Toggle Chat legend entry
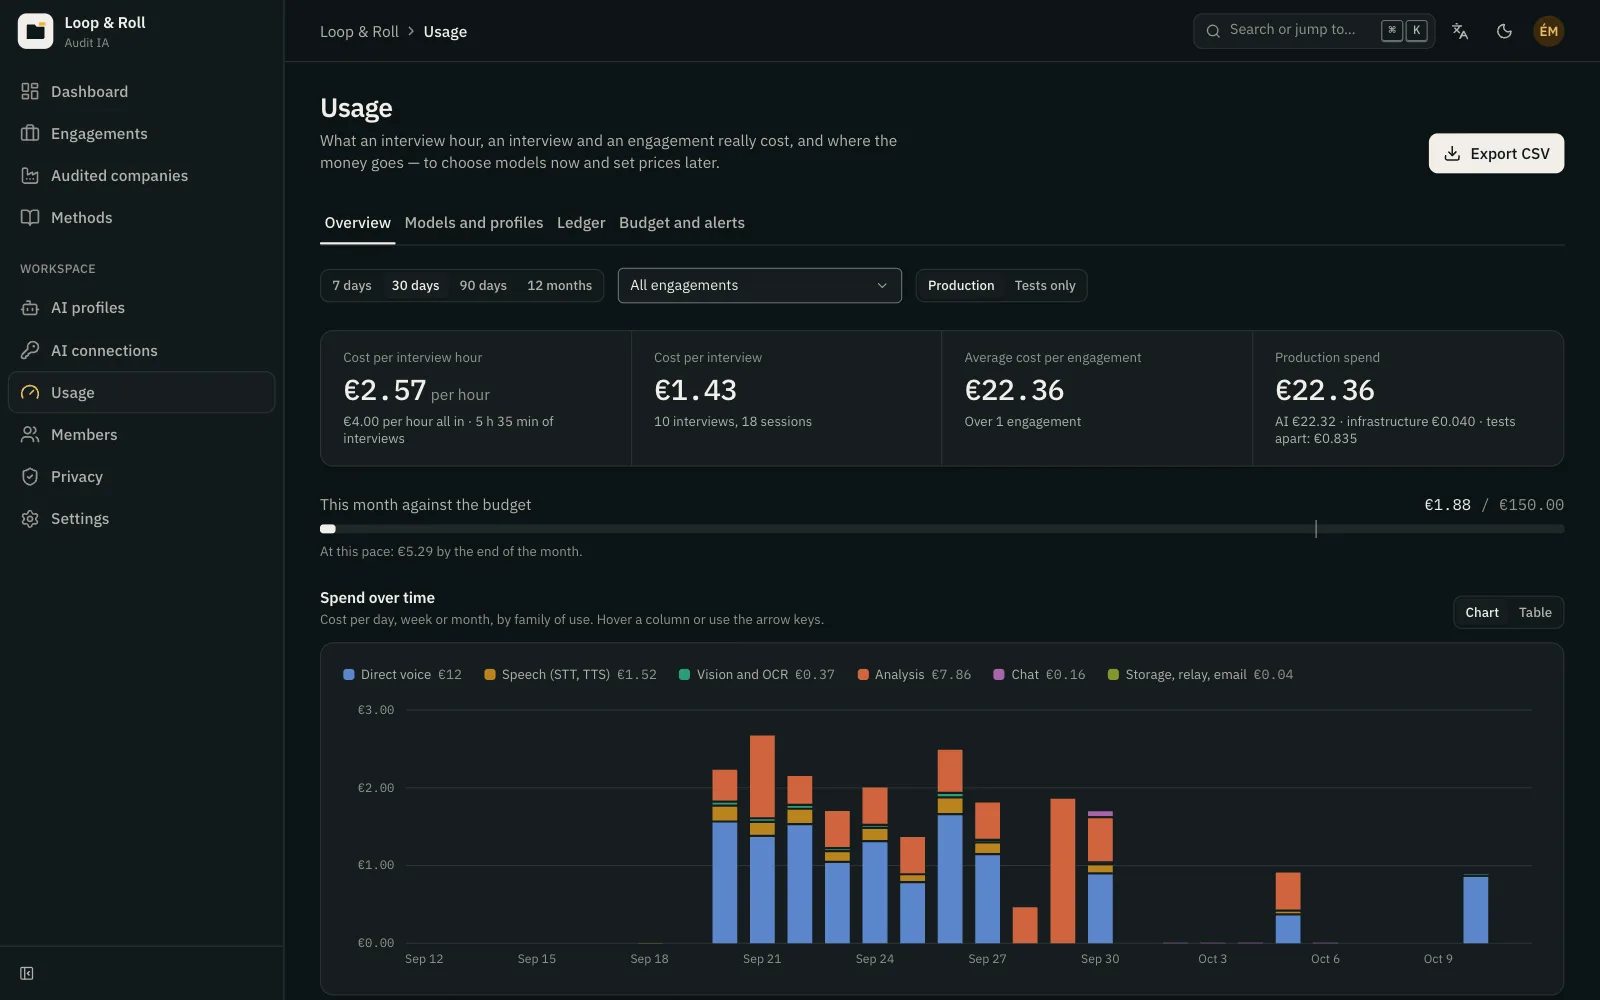Viewport: 1600px width, 1000px height. (x=1039, y=675)
